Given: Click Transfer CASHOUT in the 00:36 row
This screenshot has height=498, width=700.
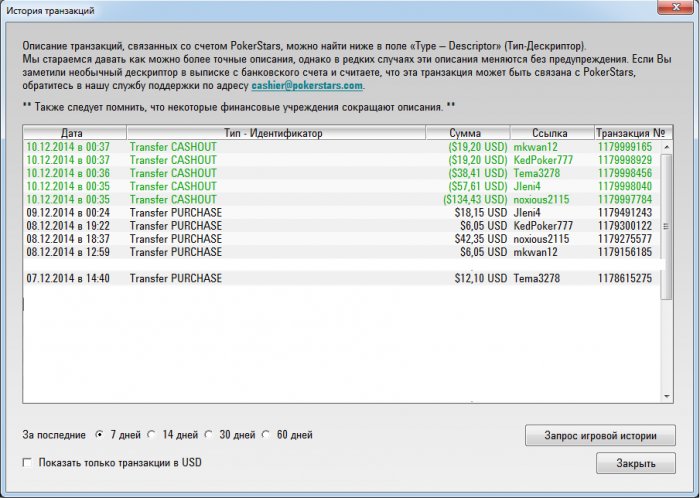Looking at the screenshot, I should point(173,173).
